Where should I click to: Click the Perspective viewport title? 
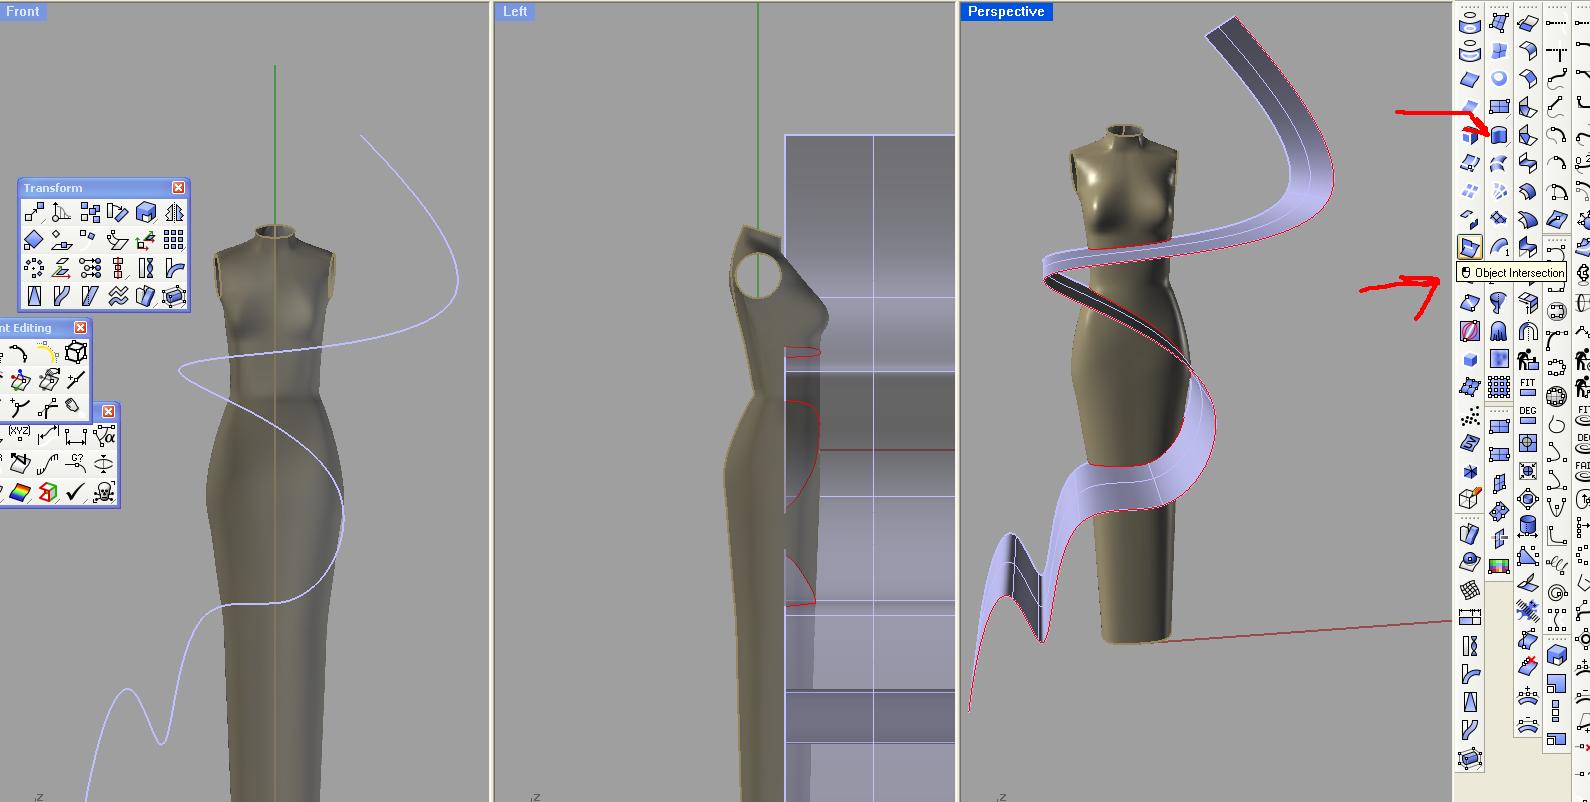tap(1006, 12)
